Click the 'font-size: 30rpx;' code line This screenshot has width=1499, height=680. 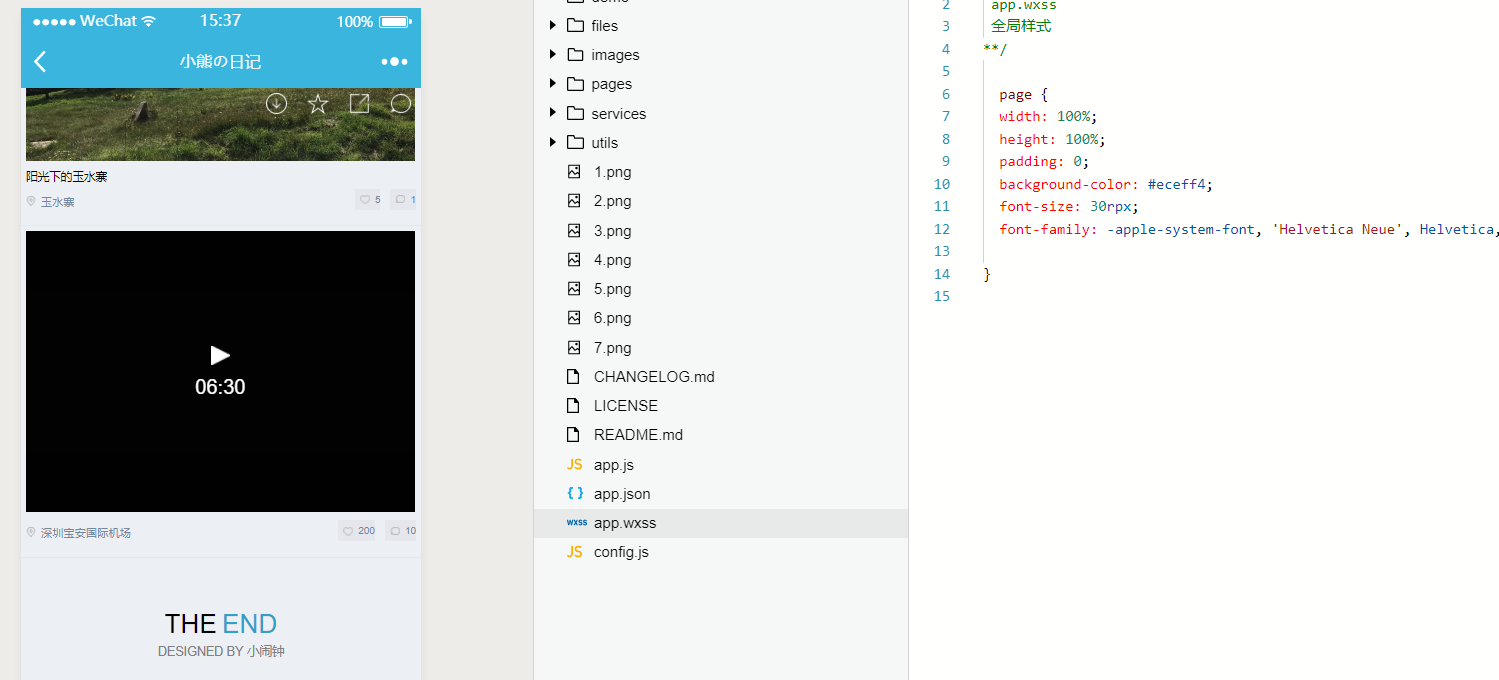pos(1069,206)
